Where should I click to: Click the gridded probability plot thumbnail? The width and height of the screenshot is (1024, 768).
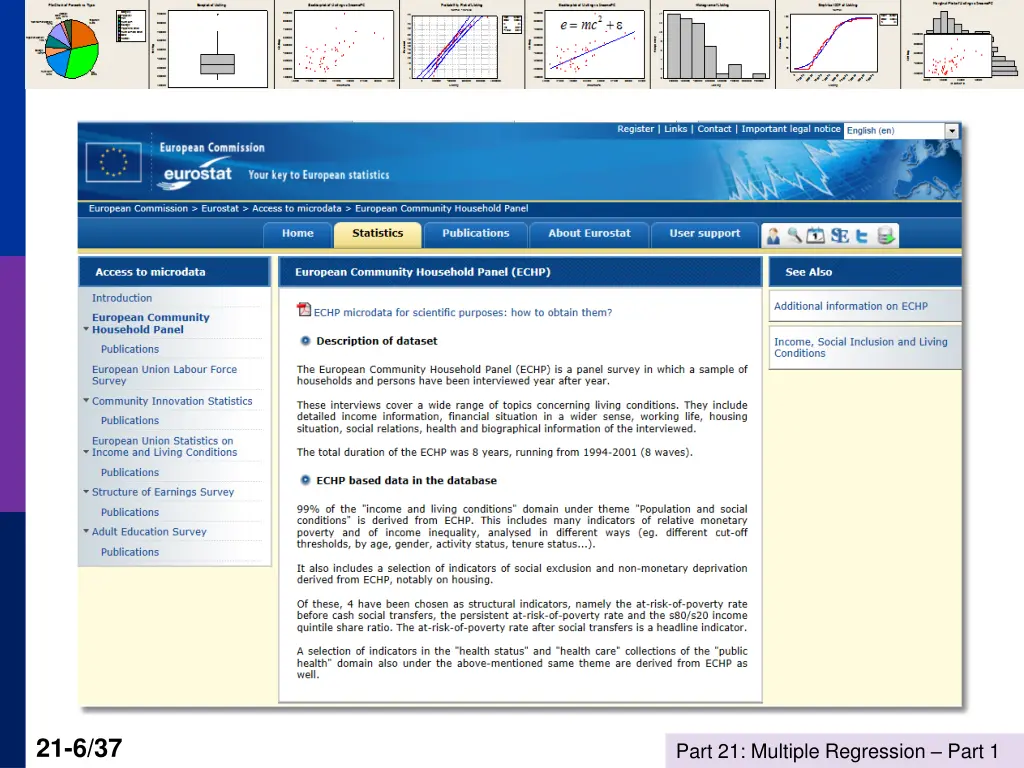click(462, 44)
